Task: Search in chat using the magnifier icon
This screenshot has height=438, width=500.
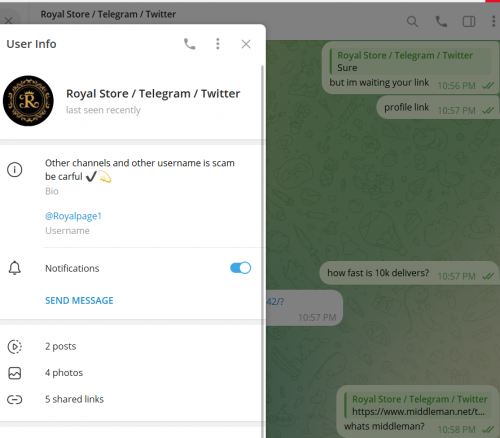Action: (x=412, y=22)
